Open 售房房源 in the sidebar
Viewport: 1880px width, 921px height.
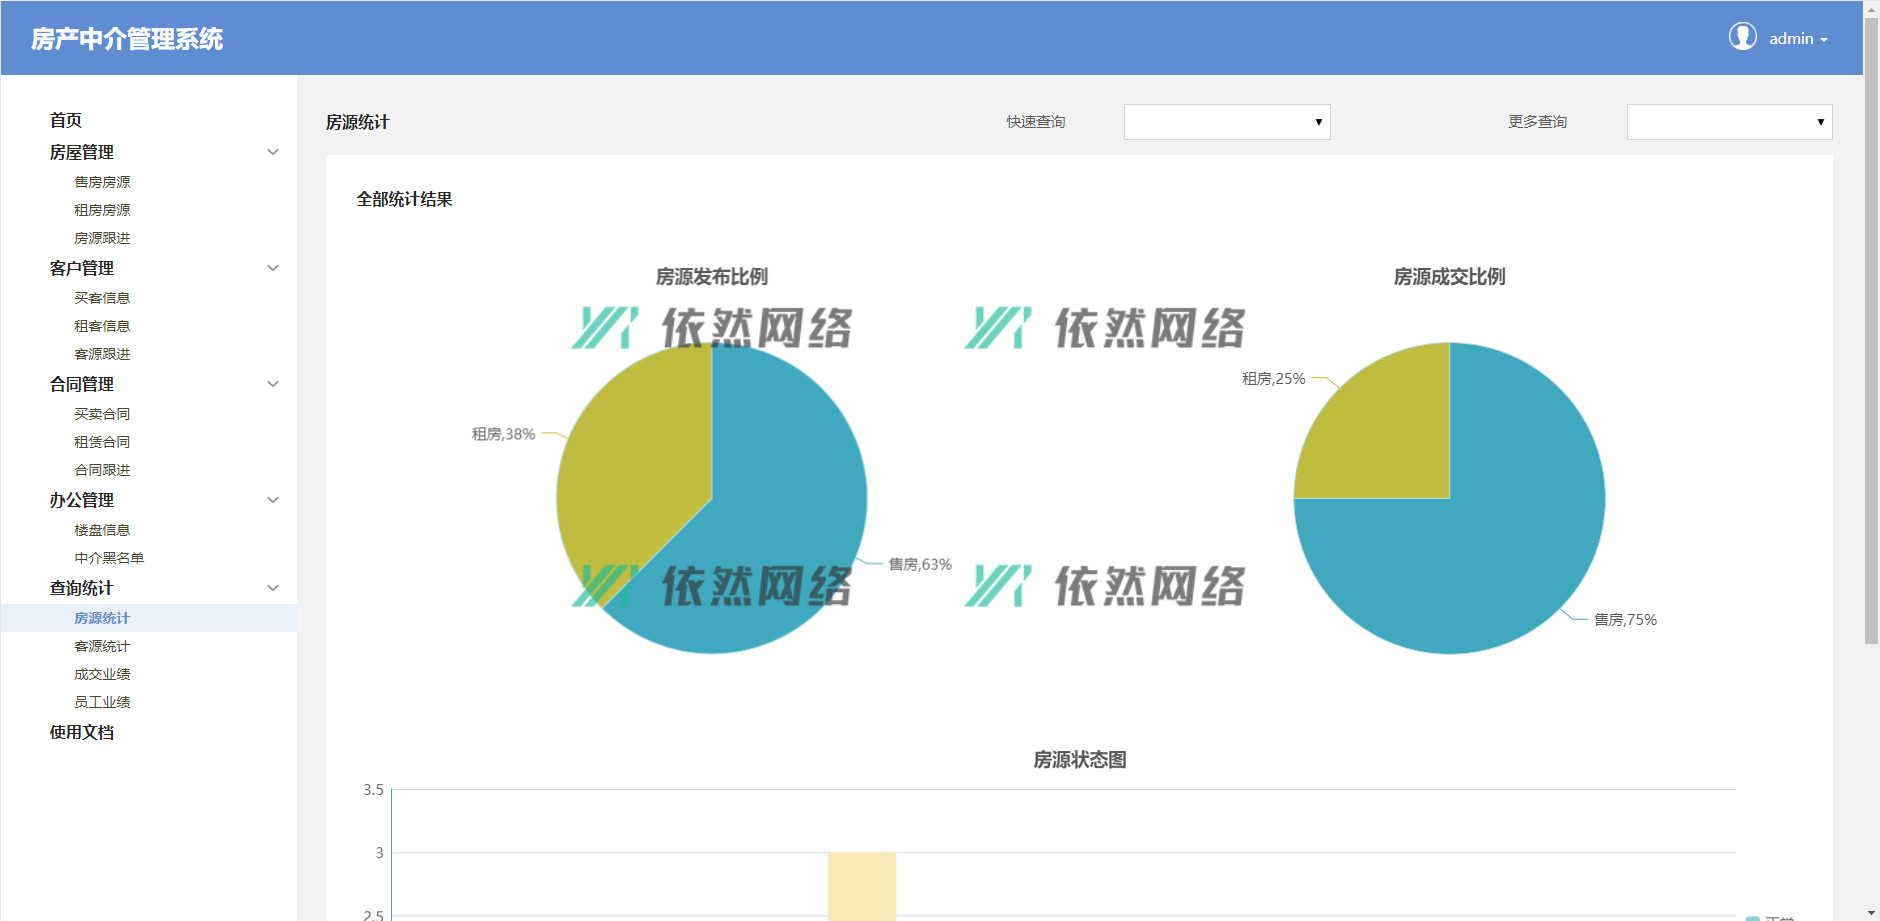point(102,182)
